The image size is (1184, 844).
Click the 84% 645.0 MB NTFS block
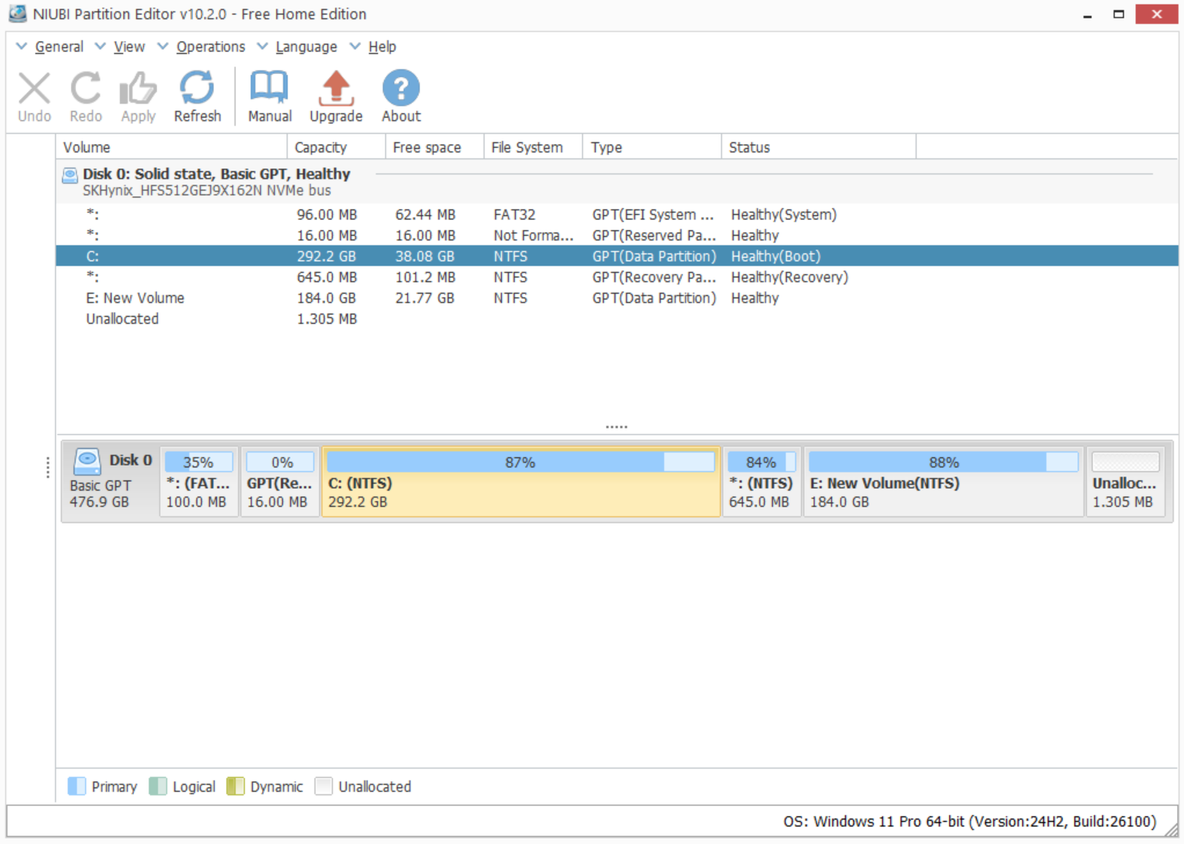[x=761, y=482]
